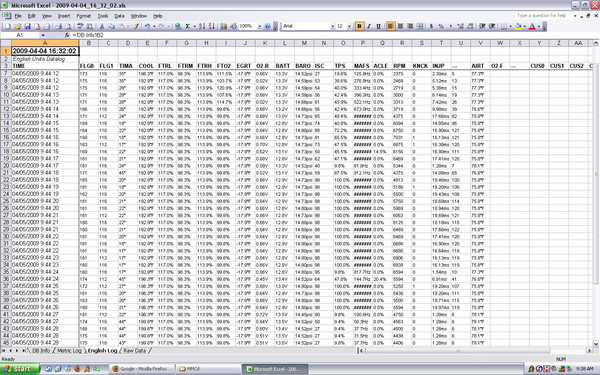This screenshot has width=600, height=375.
Task: Select row header 20
Action: tap(6, 166)
